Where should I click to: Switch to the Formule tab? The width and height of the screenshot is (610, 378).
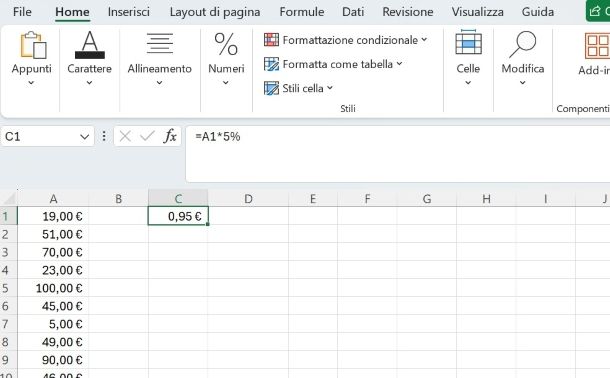click(302, 12)
